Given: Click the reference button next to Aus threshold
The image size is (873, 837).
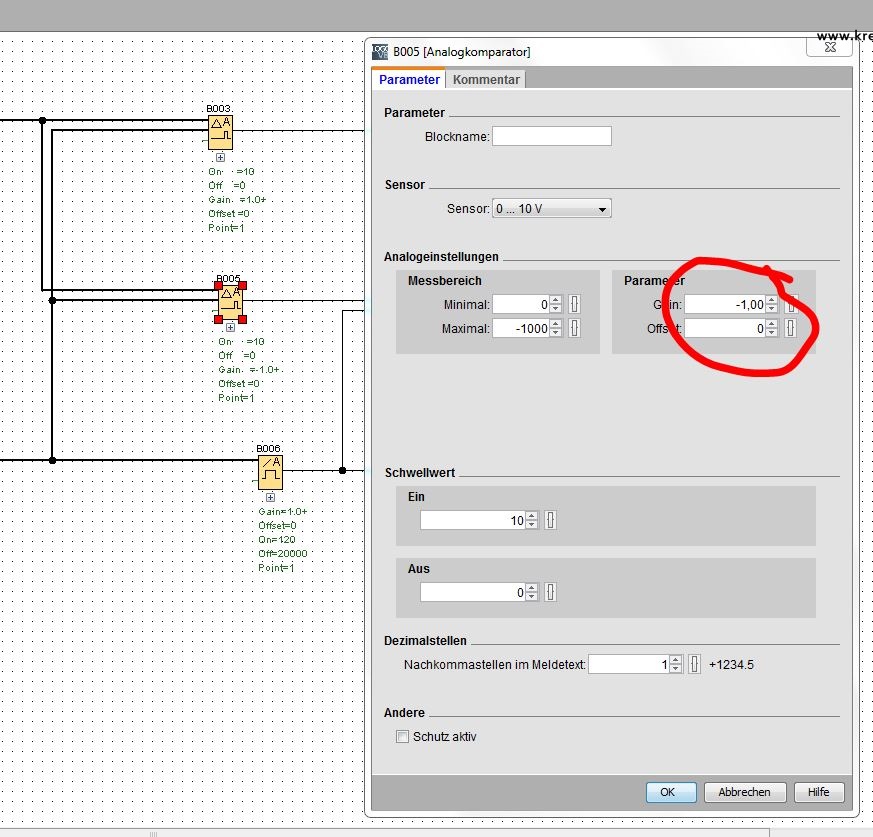Looking at the screenshot, I should tap(550, 592).
